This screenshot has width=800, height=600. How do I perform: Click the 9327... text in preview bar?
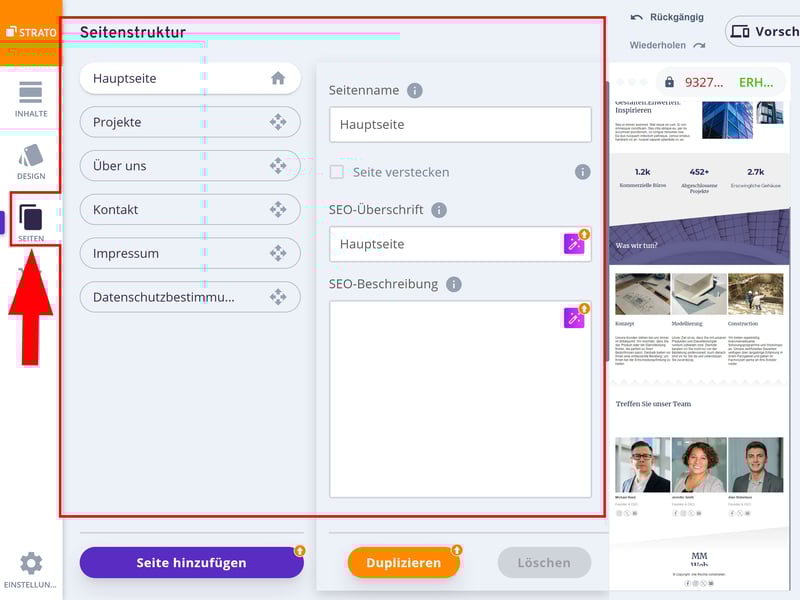click(x=704, y=83)
